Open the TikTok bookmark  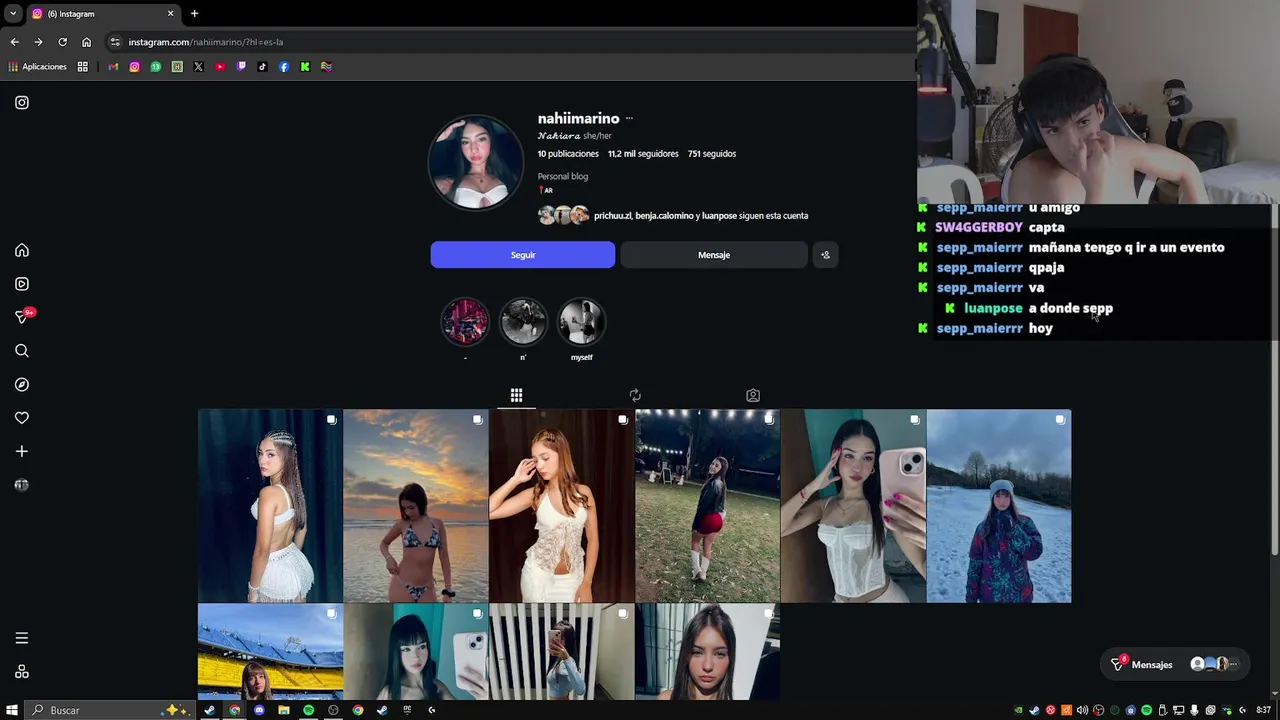(263, 67)
